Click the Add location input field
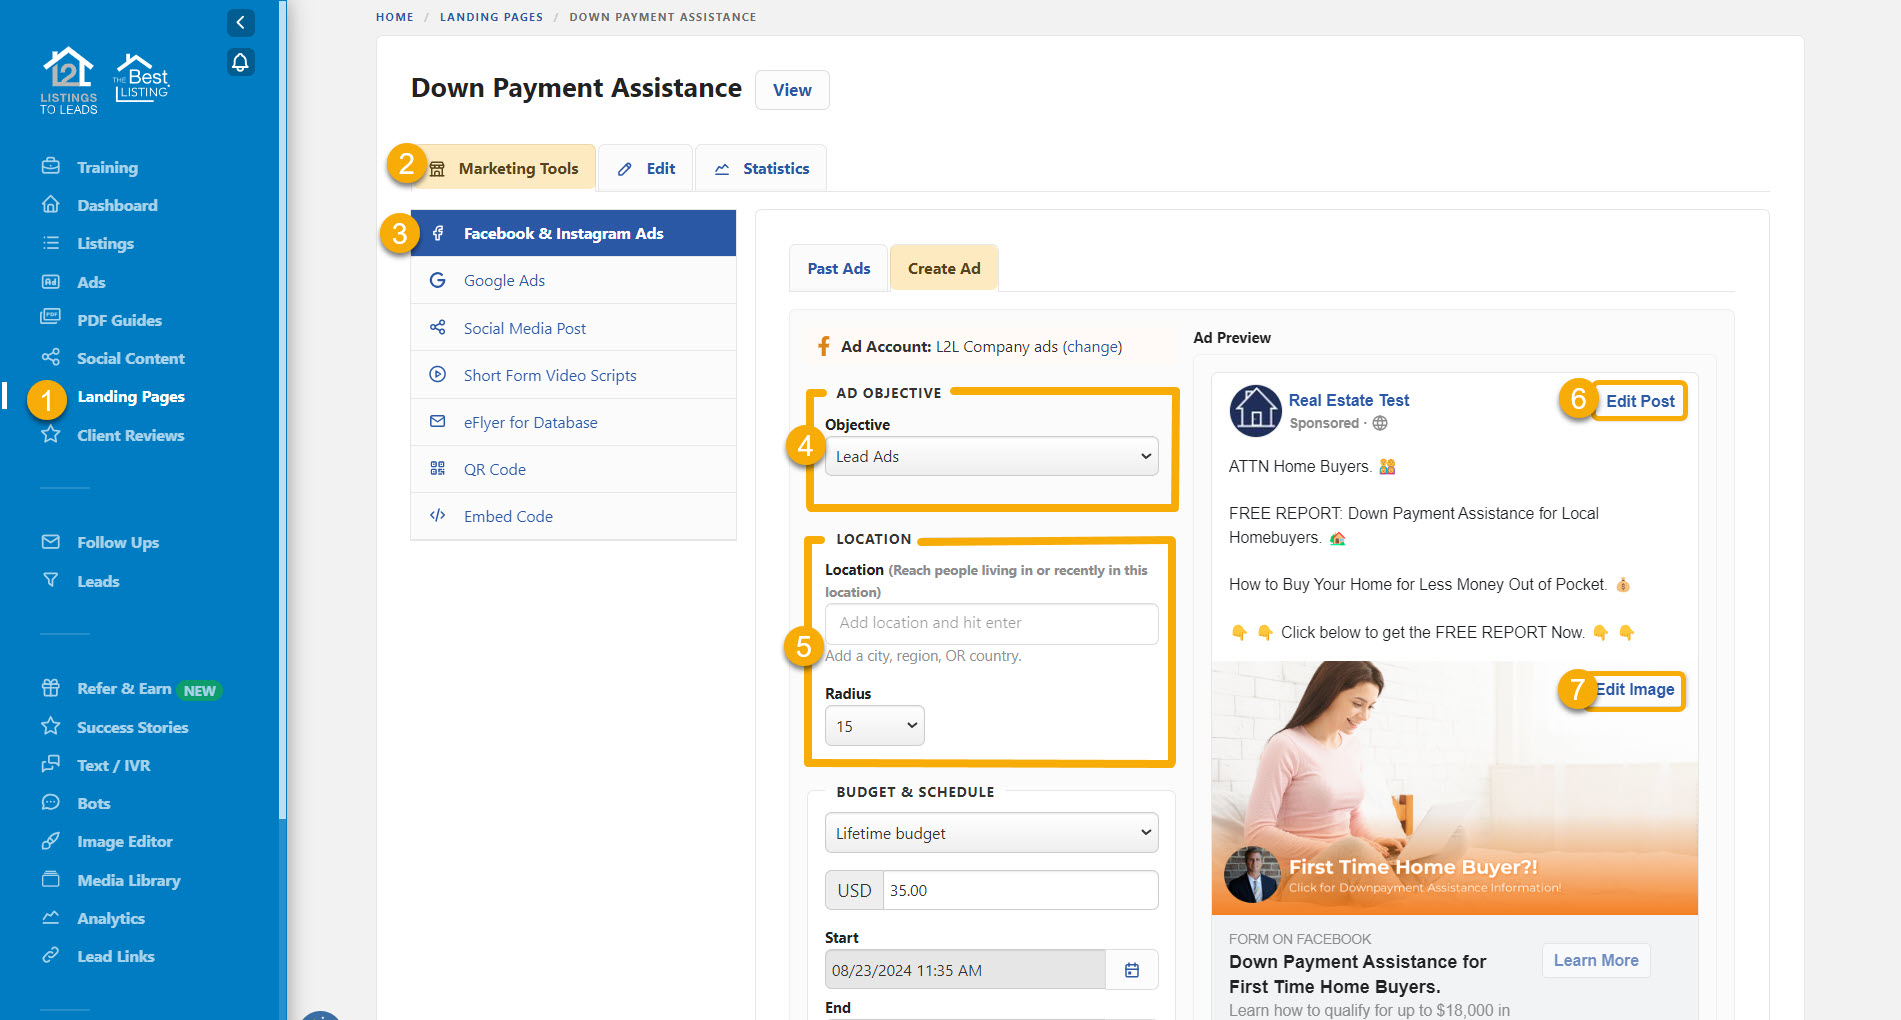The height and width of the screenshot is (1020, 1901). pos(991,623)
